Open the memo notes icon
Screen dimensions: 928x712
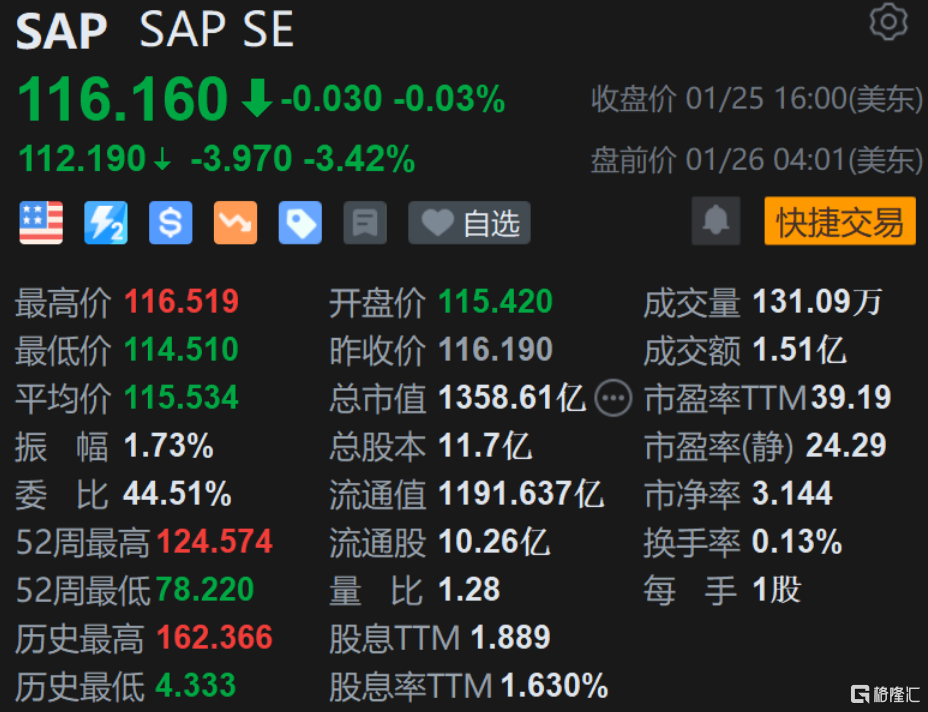click(365, 223)
